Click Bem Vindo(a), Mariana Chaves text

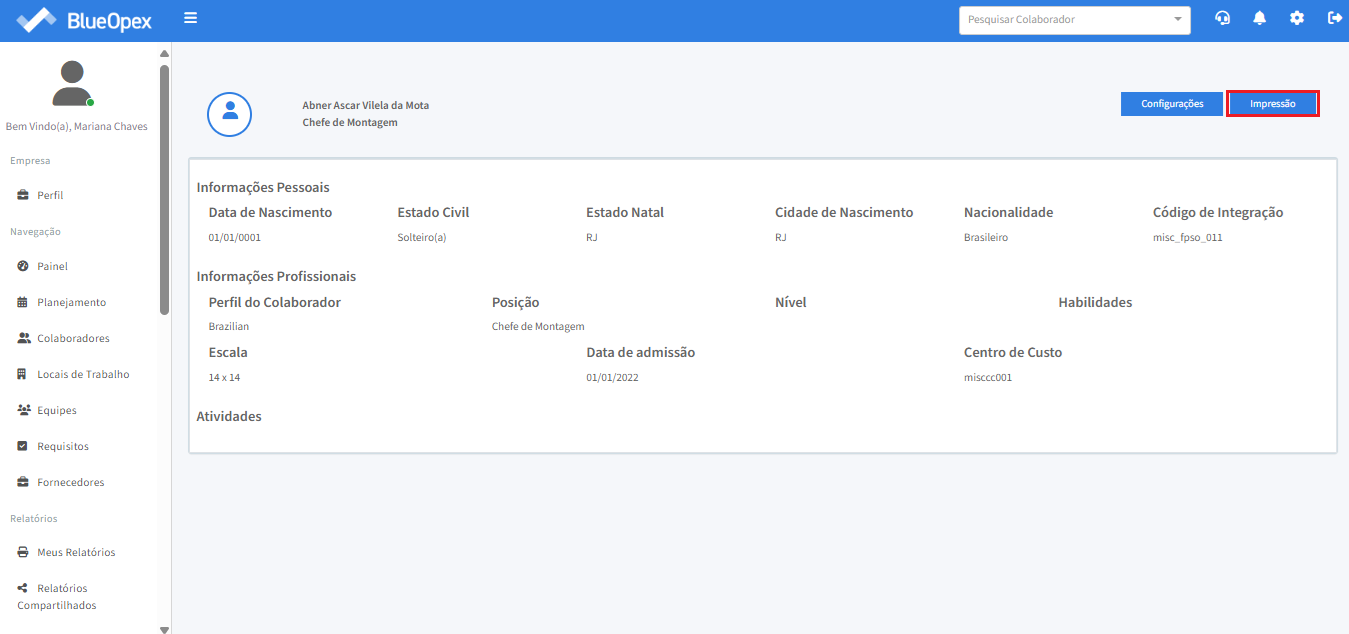(x=77, y=126)
